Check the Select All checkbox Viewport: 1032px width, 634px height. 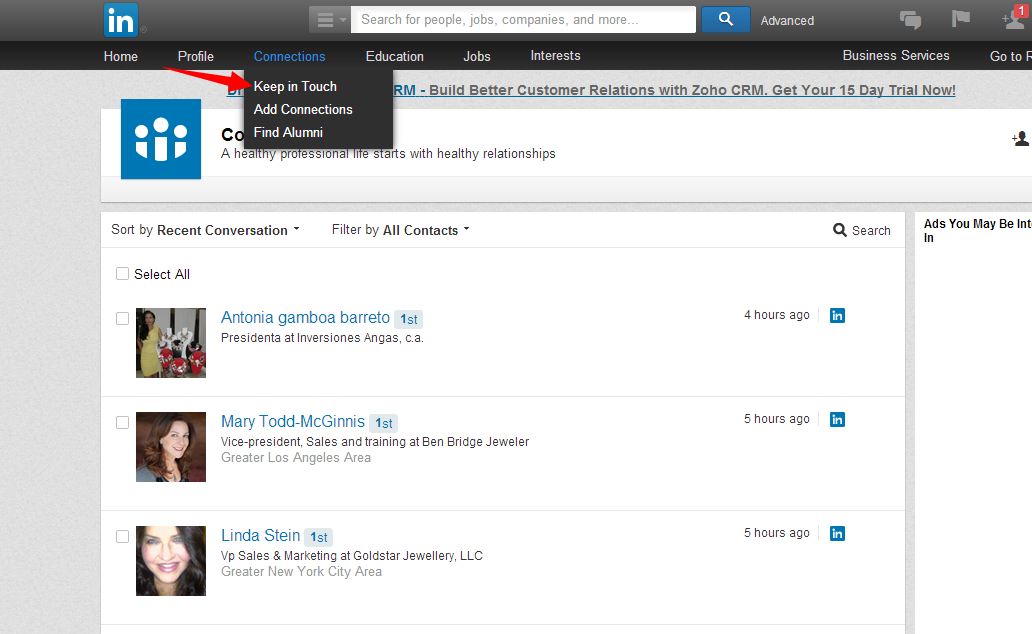click(x=122, y=274)
